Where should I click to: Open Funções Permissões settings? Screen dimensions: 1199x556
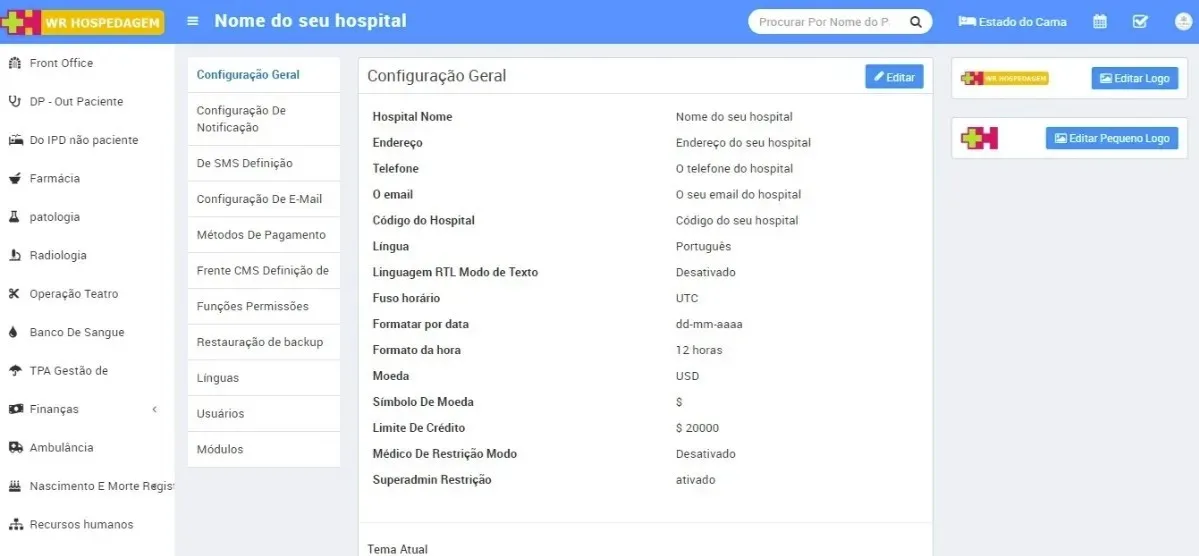point(264,306)
